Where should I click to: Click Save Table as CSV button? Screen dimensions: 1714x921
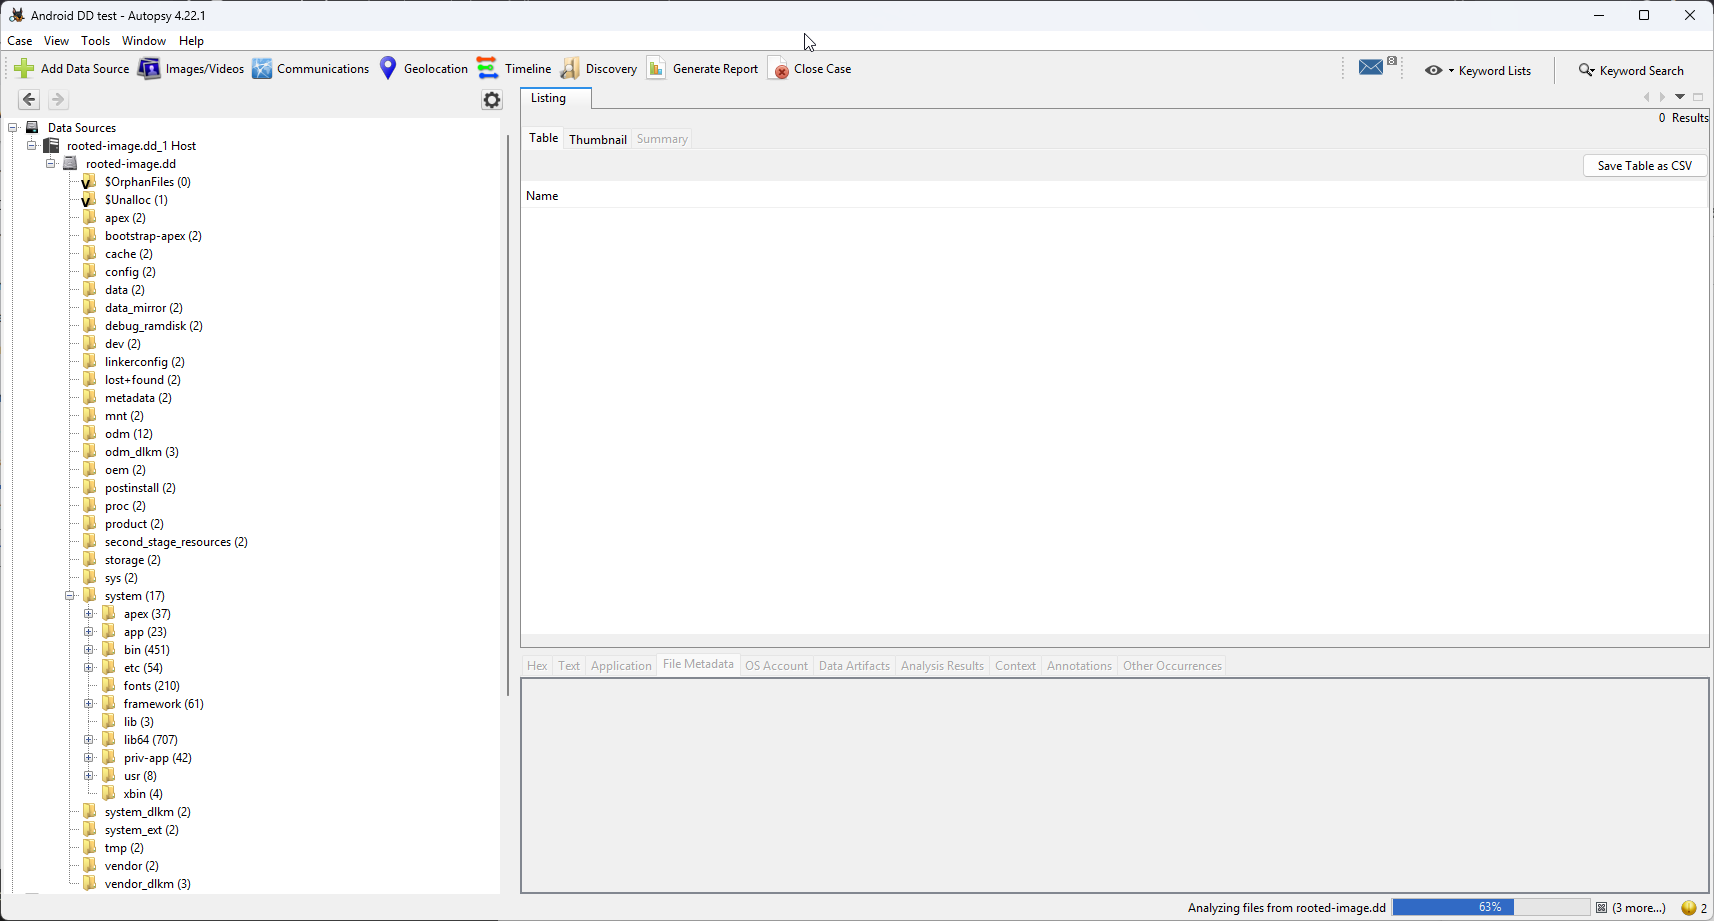click(x=1644, y=166)
